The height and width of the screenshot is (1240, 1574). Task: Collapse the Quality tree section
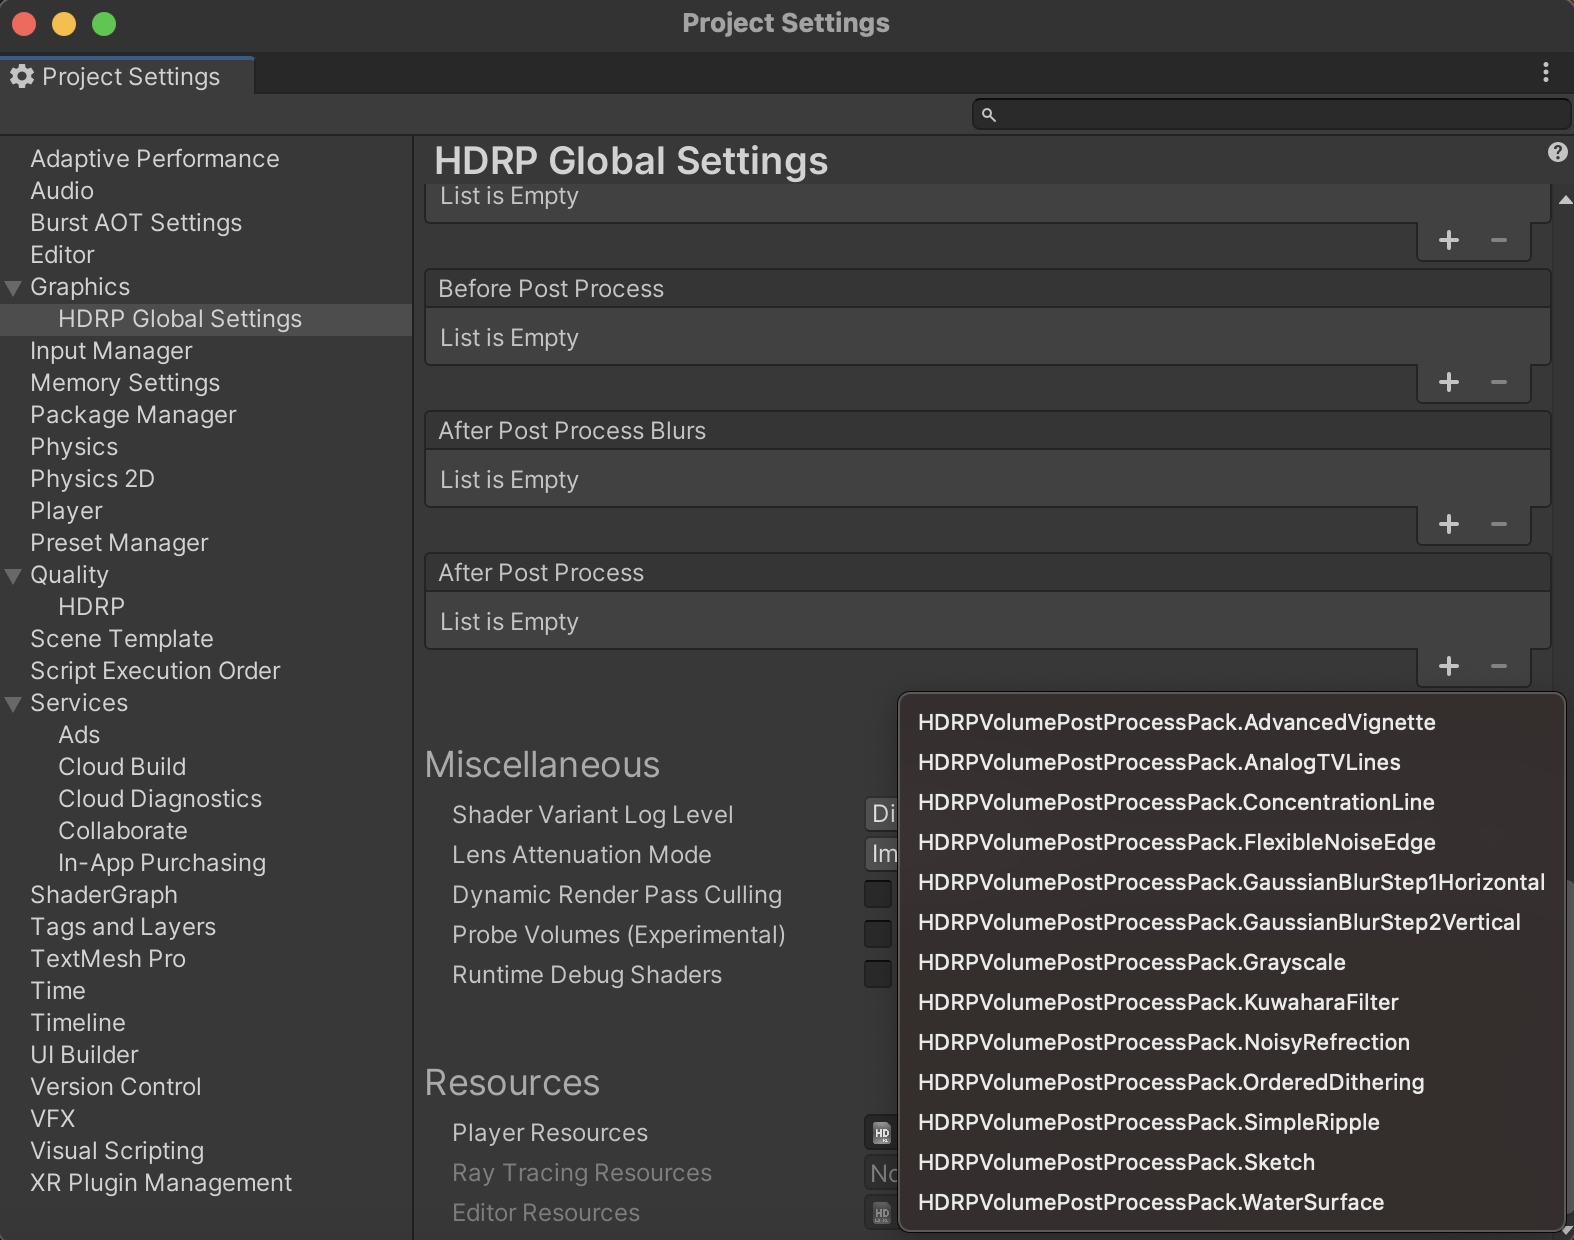point(13,576)
